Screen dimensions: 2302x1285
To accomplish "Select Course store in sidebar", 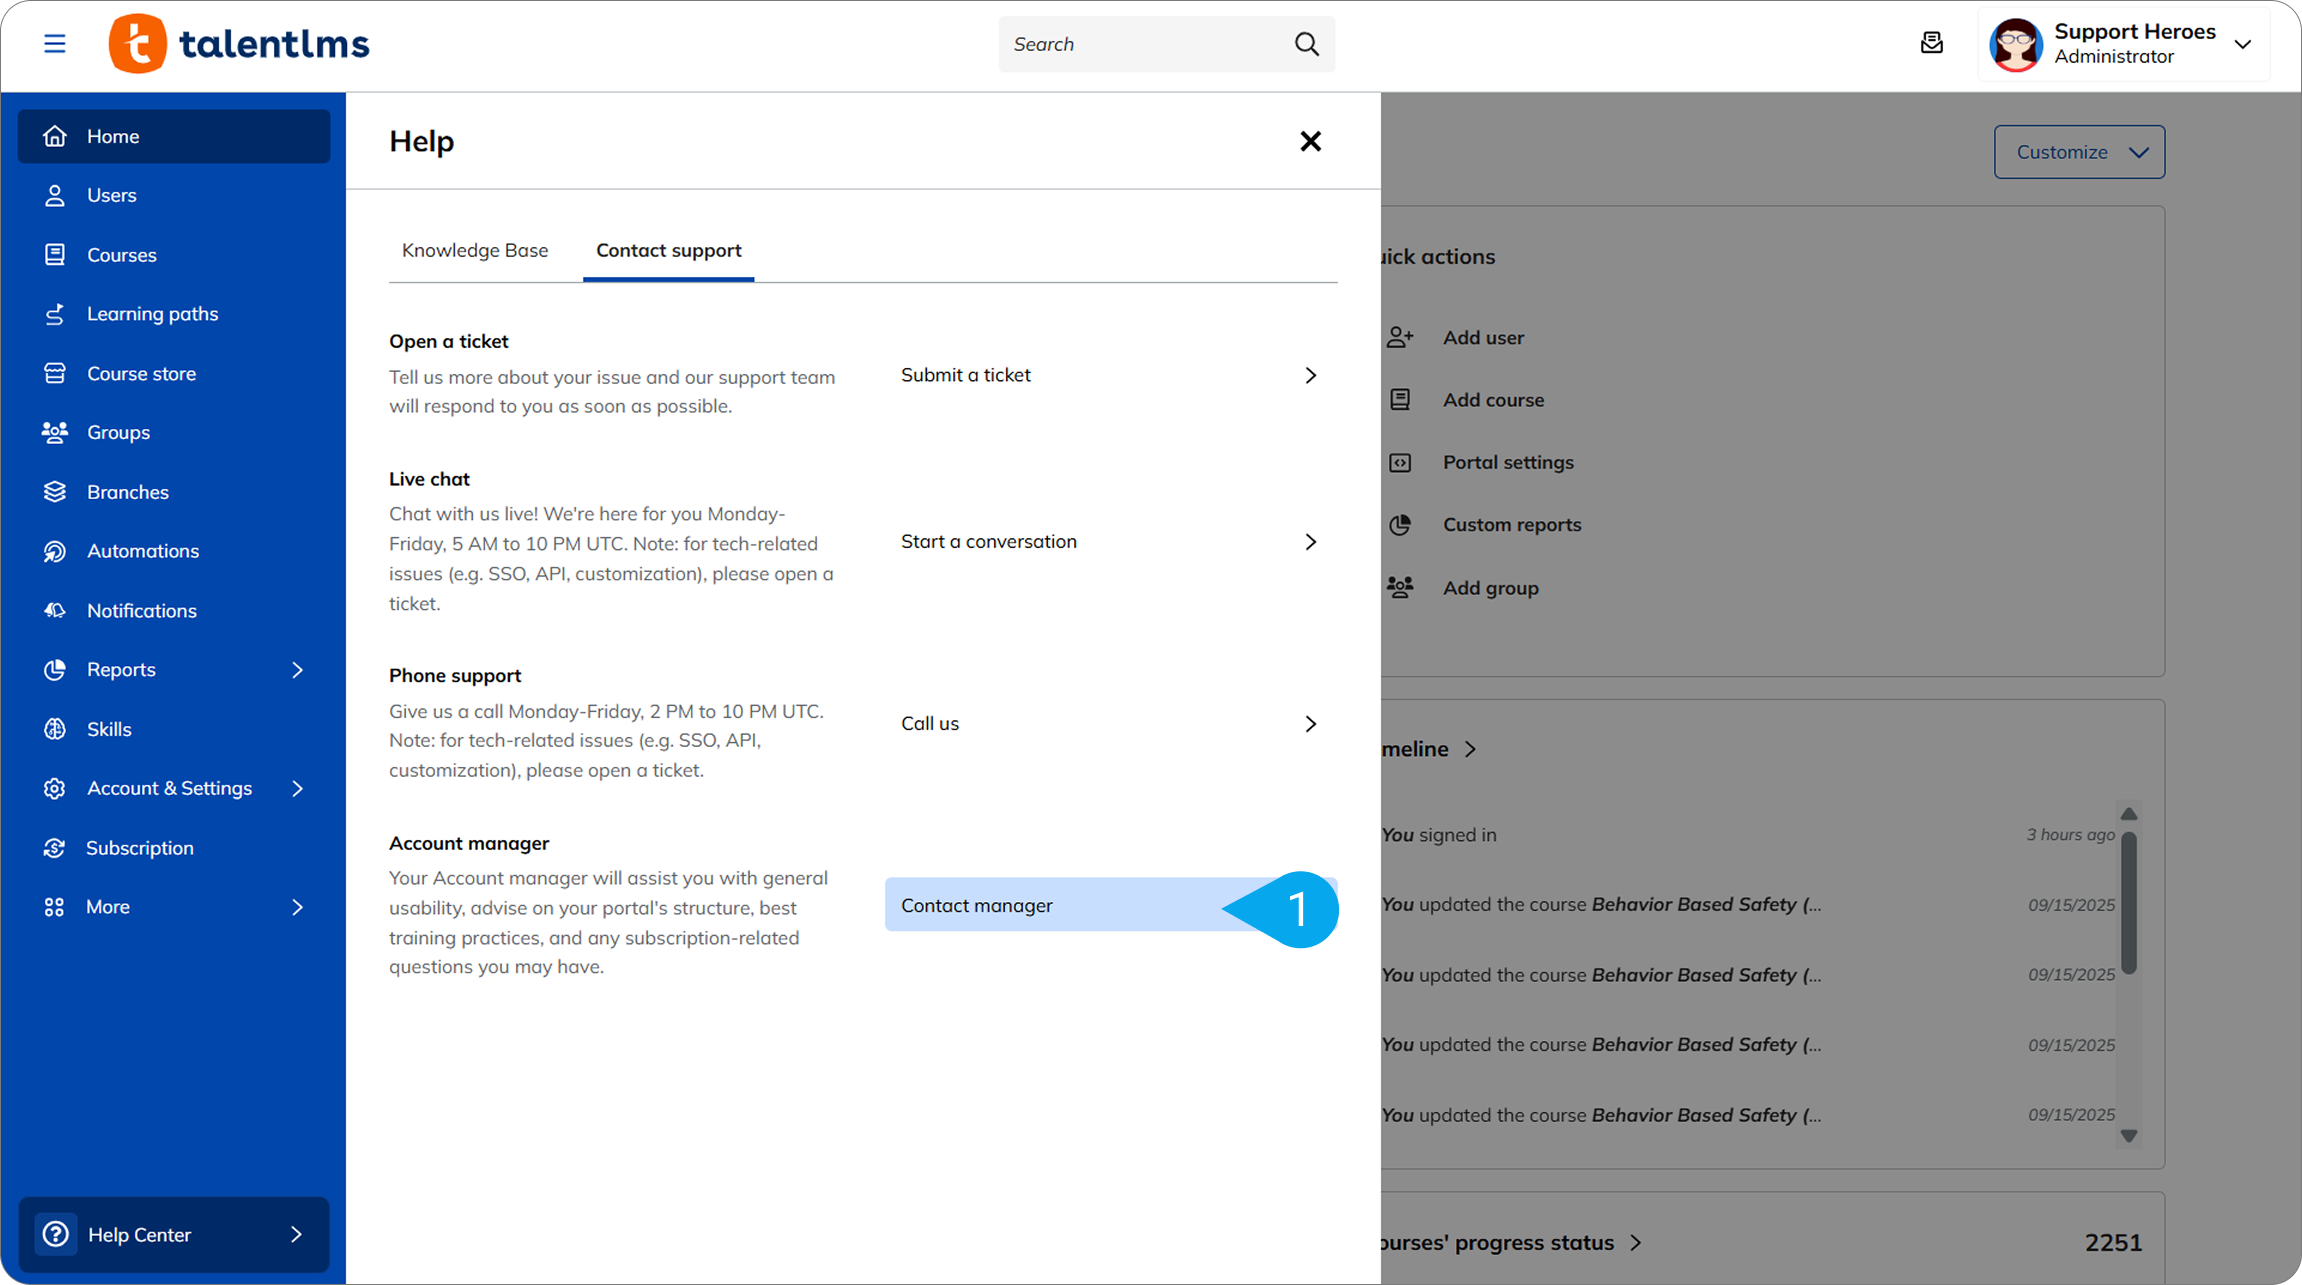I will [x=141, y=373].
